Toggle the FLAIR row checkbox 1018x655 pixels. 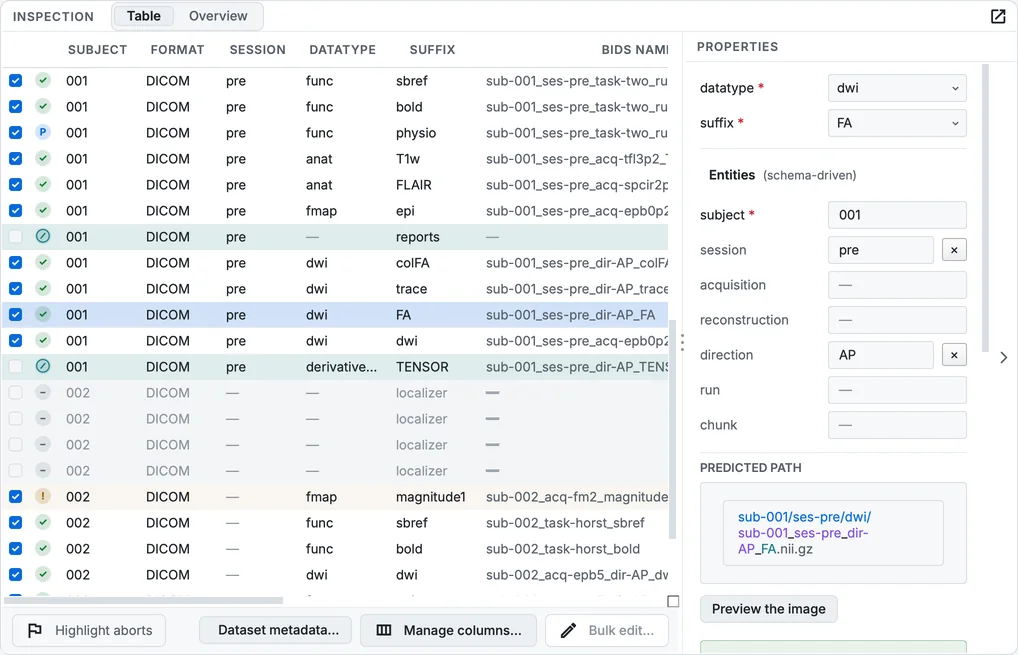coord(16,184)
